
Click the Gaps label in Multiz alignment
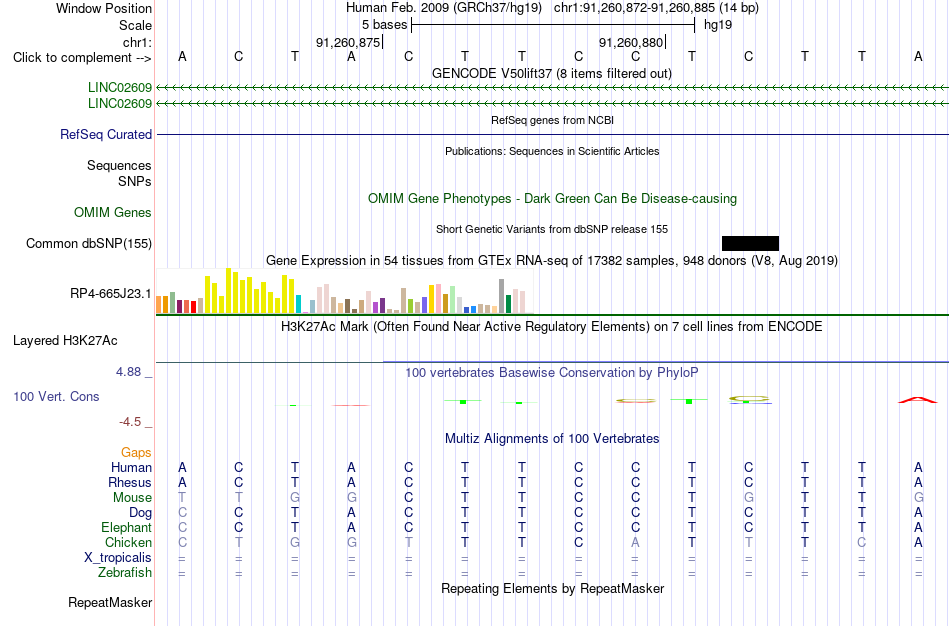tap(136, 453)
